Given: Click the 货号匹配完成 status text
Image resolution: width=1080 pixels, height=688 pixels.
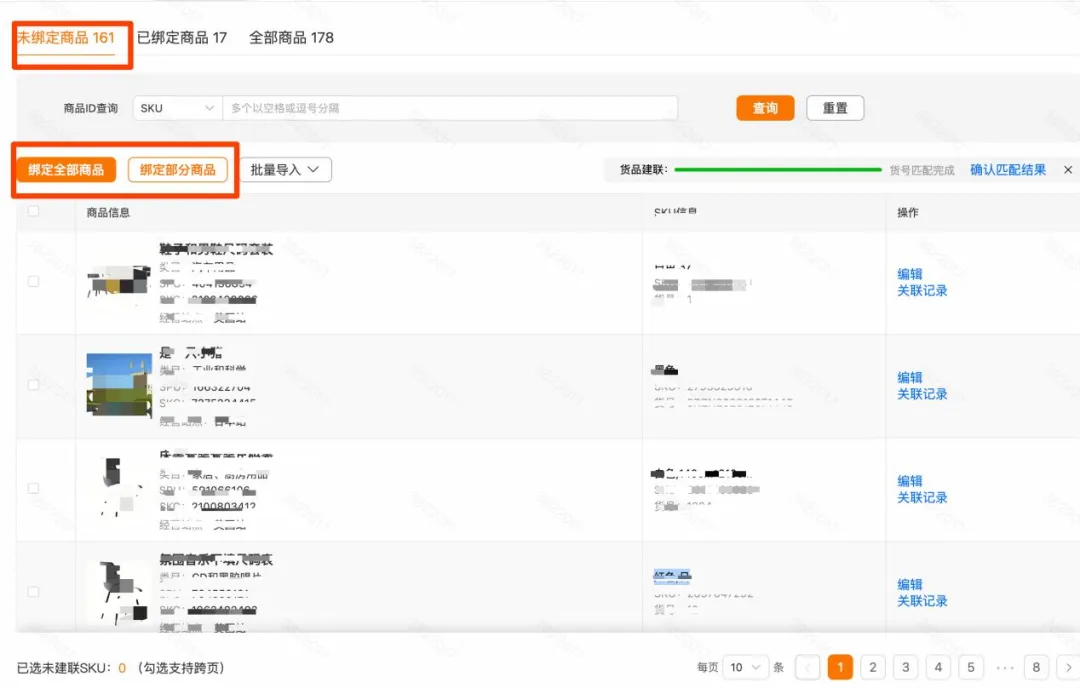Looking at the screenshot, I should pos(922,170).
